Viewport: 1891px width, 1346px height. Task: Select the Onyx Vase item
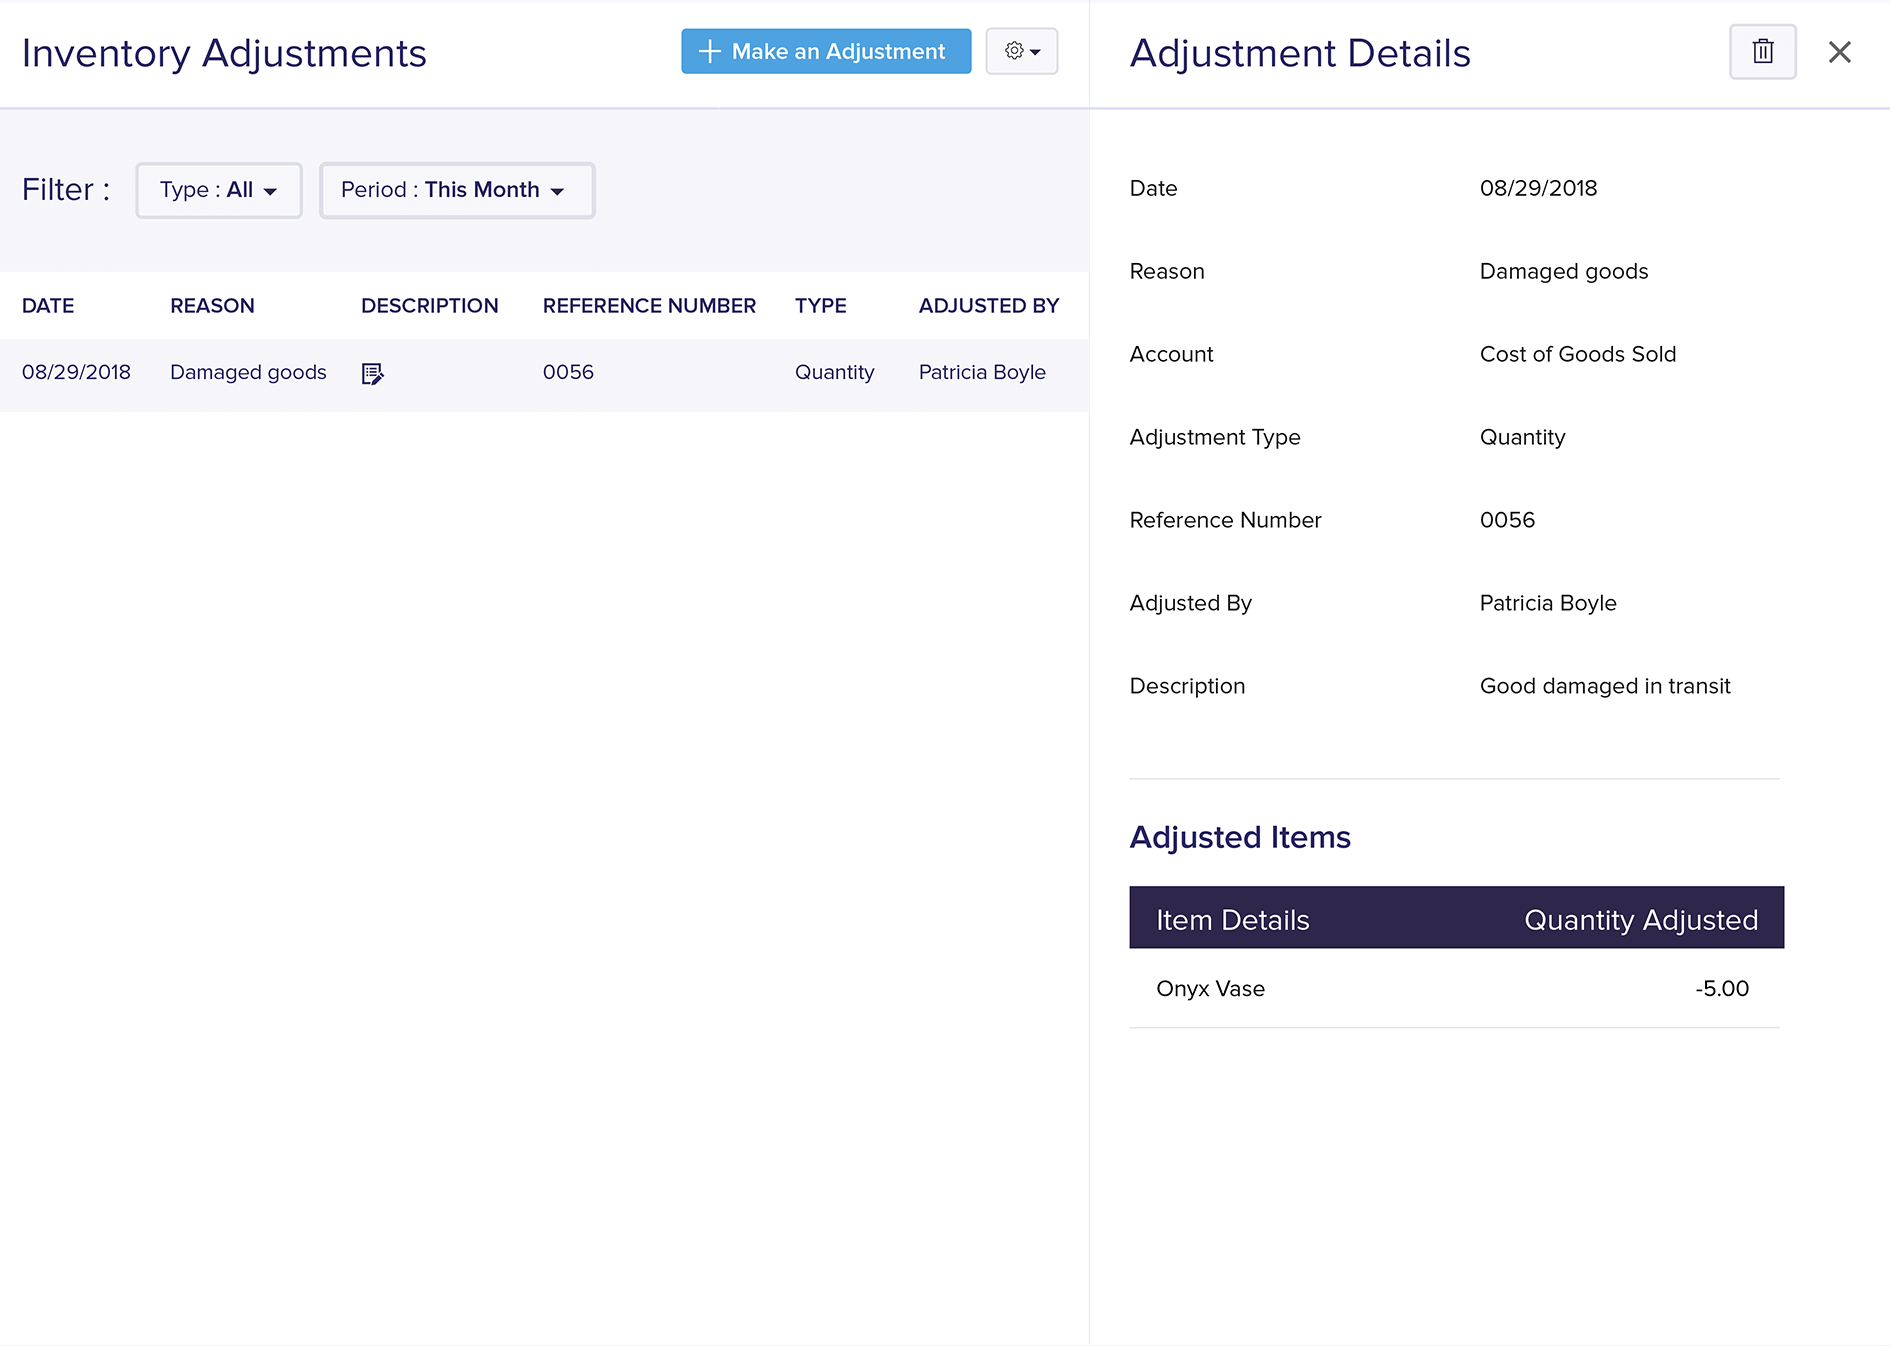coord(1210,988)
